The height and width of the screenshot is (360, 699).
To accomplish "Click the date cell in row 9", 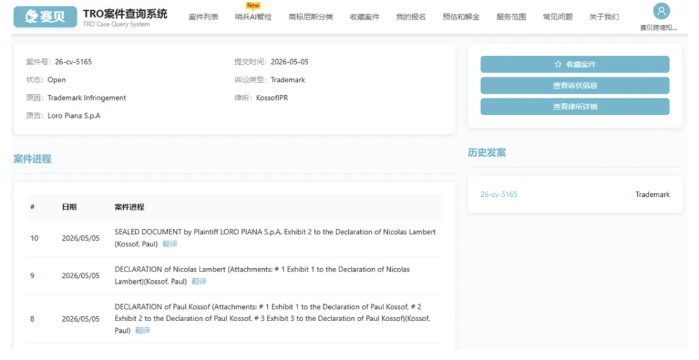I will (81, 276).
